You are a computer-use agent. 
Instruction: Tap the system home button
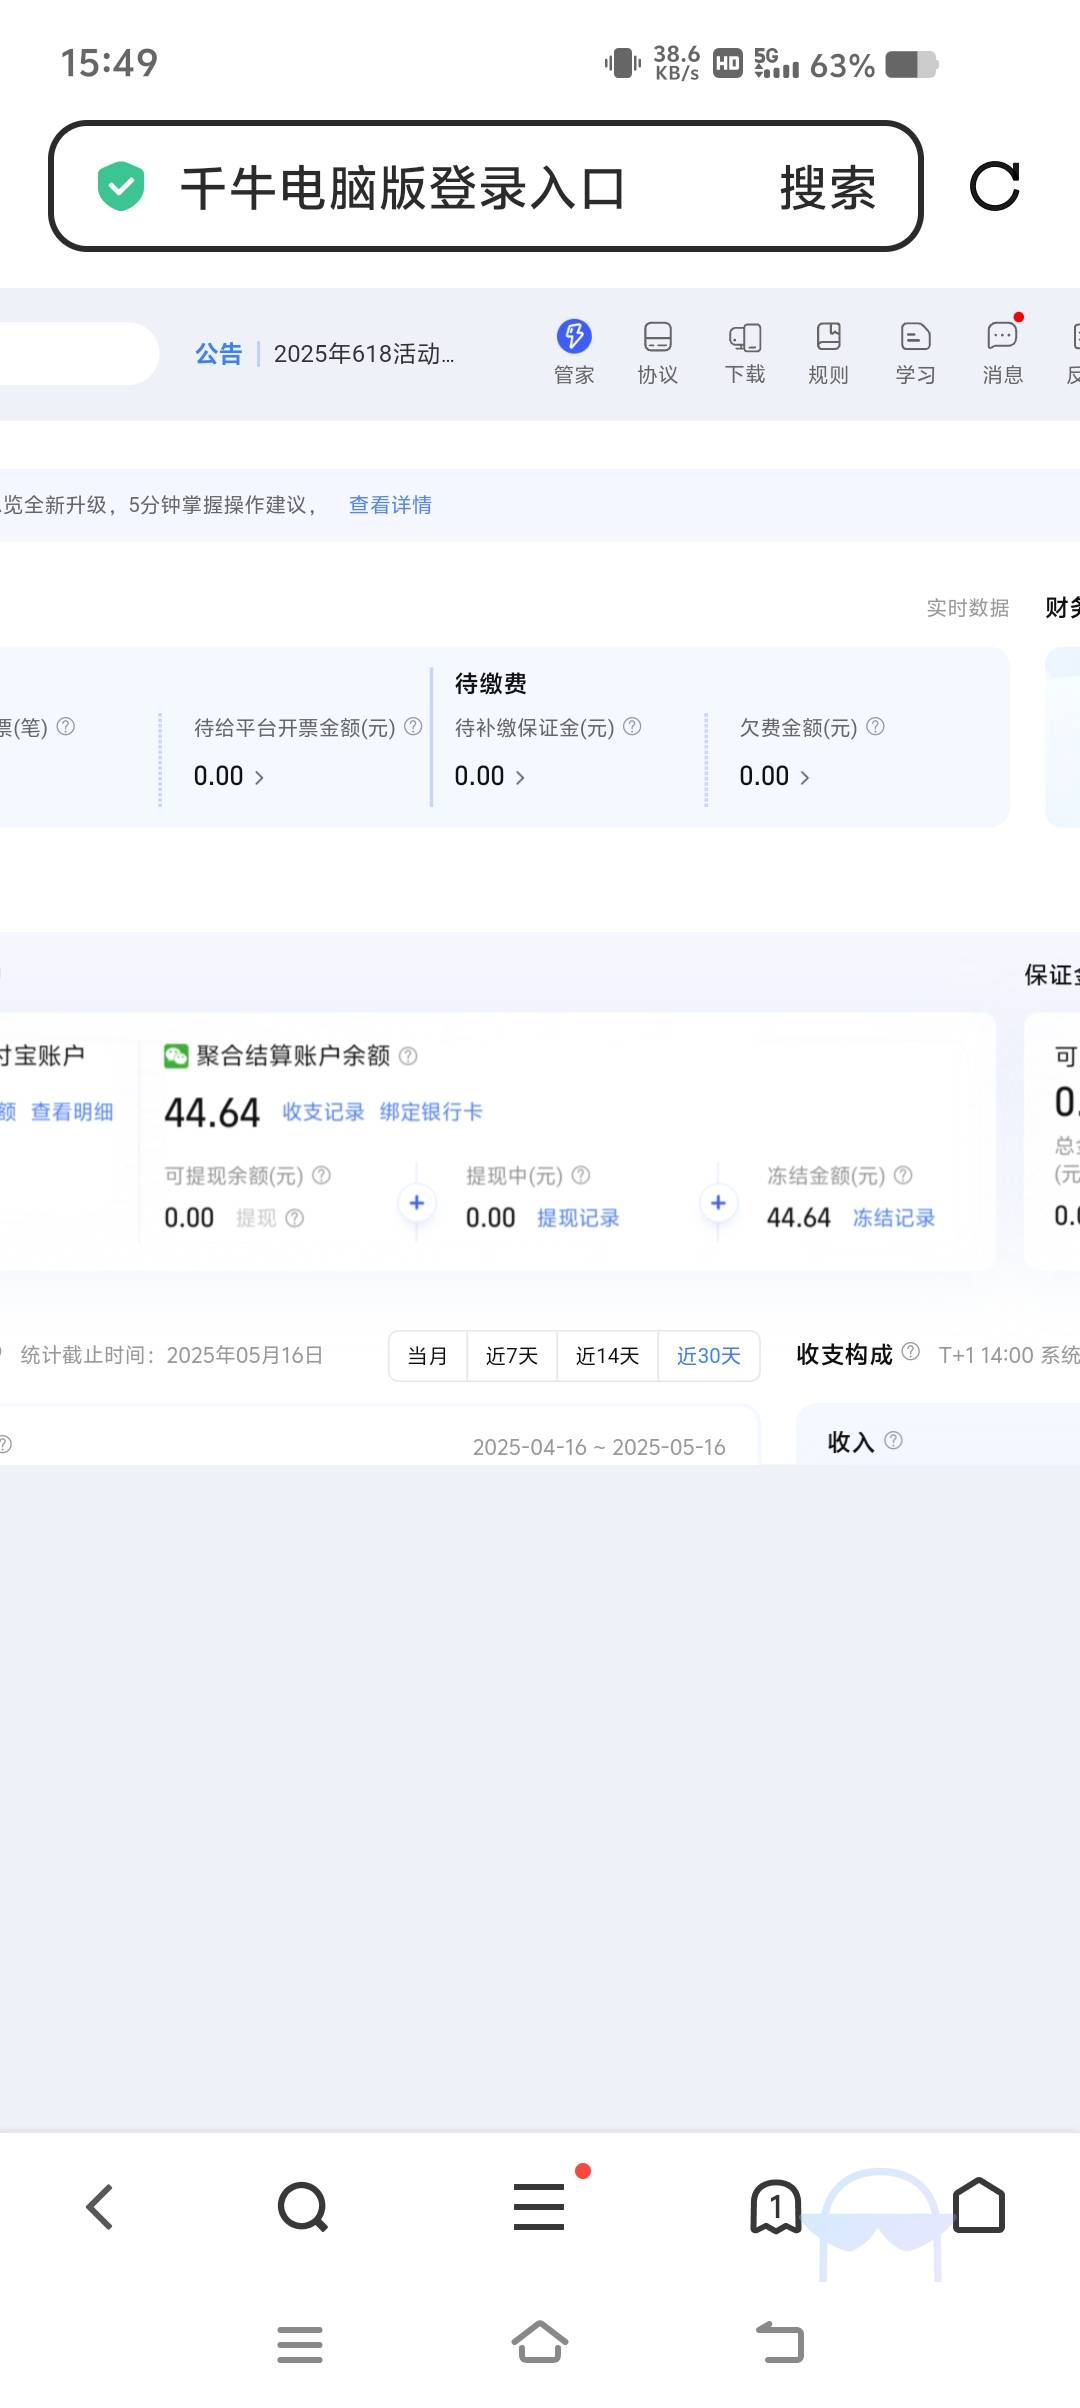[540, 2342]
